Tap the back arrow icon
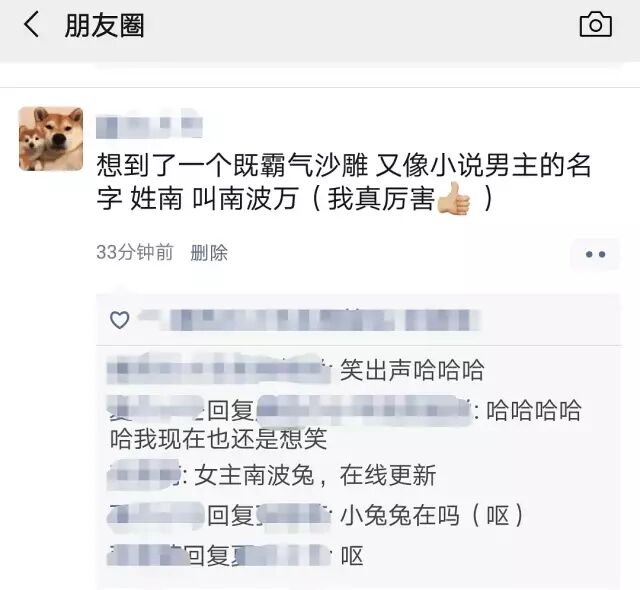Image resolution: width=640 pixels, height=590 pixels. [31, 24]
